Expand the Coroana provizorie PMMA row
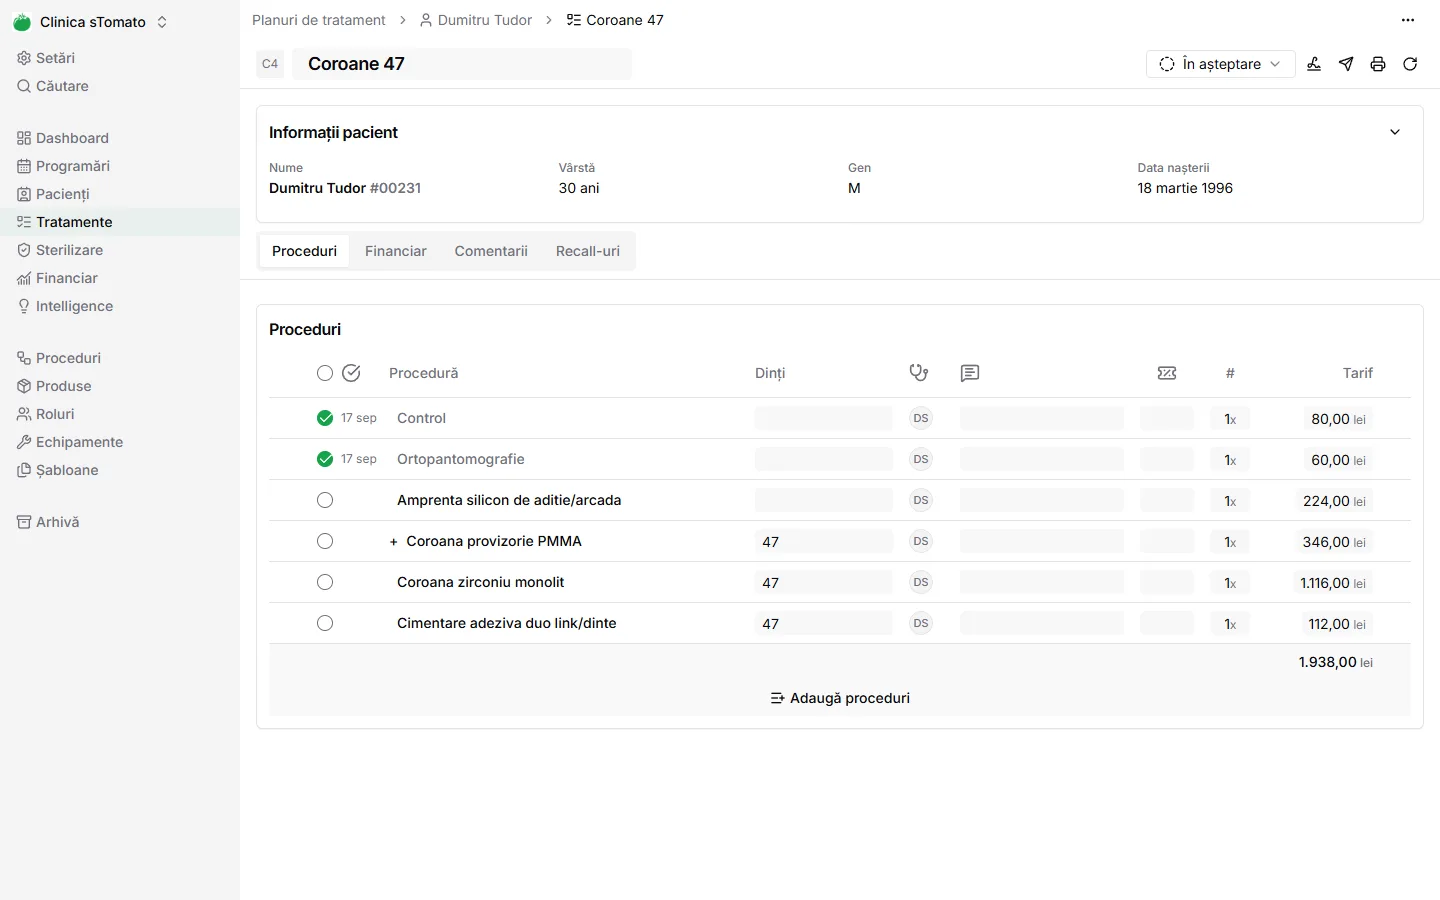 tap(394, 542)
